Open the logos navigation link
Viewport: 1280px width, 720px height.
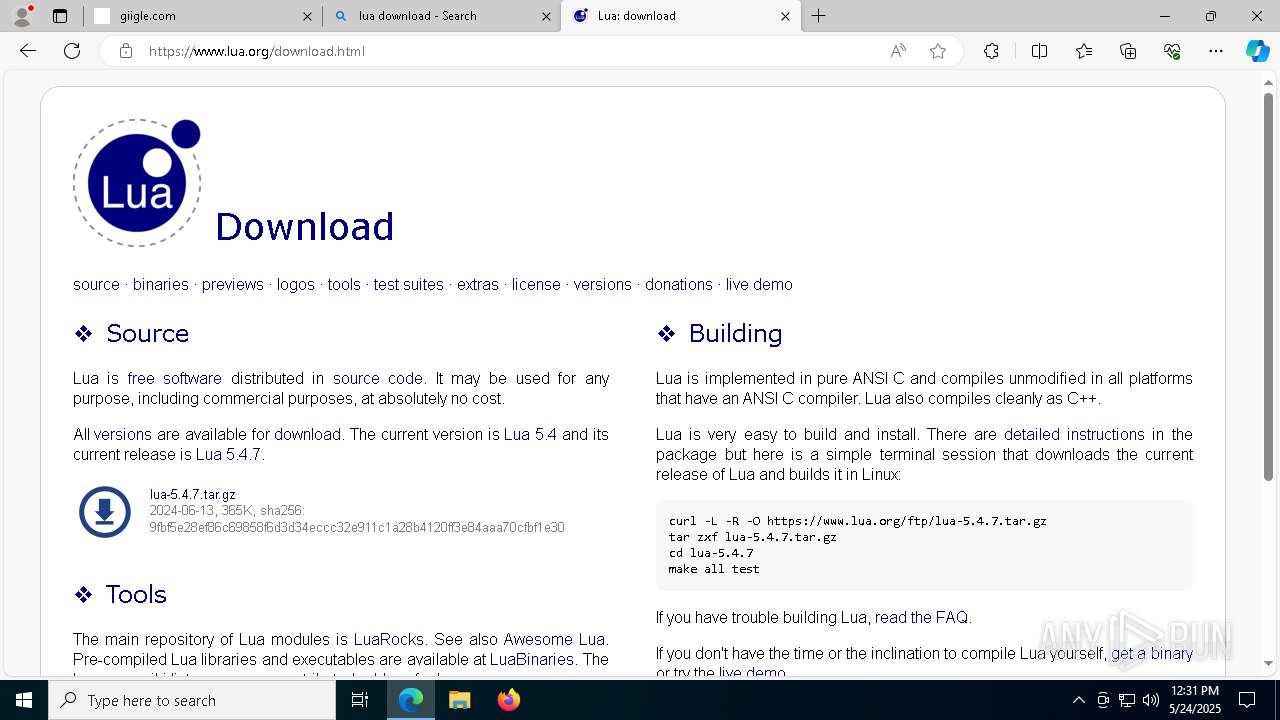[296, 284]
